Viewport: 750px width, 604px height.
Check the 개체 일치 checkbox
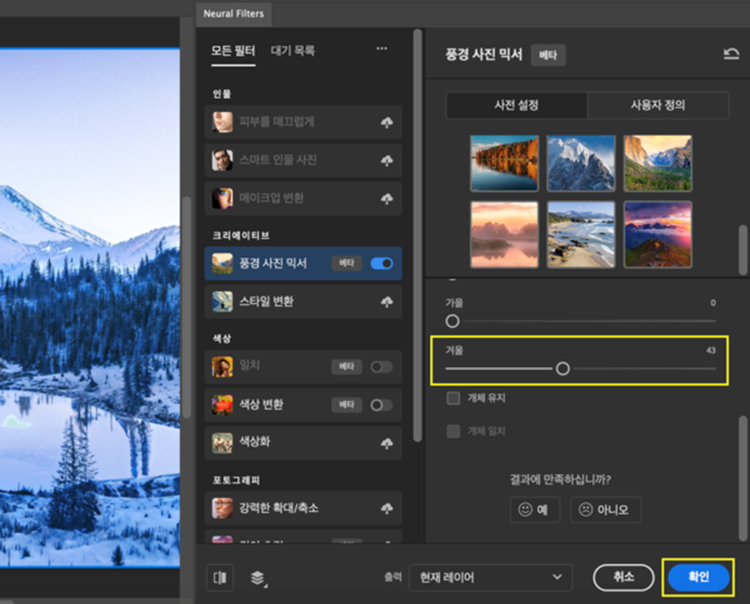coord(453,431)
